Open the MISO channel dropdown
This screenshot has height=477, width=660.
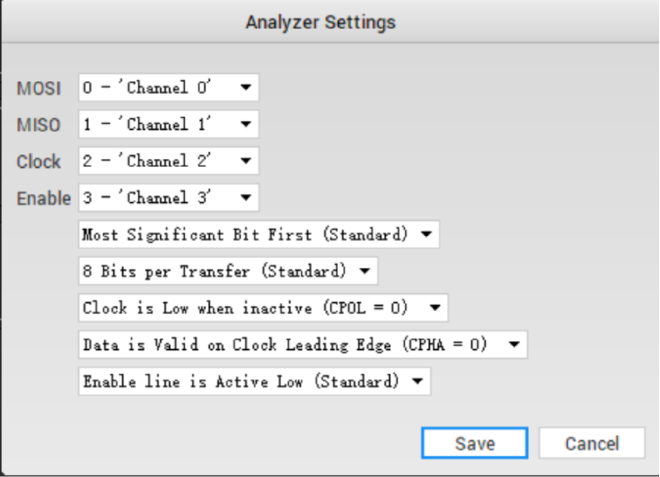click(x=167, y=124)
